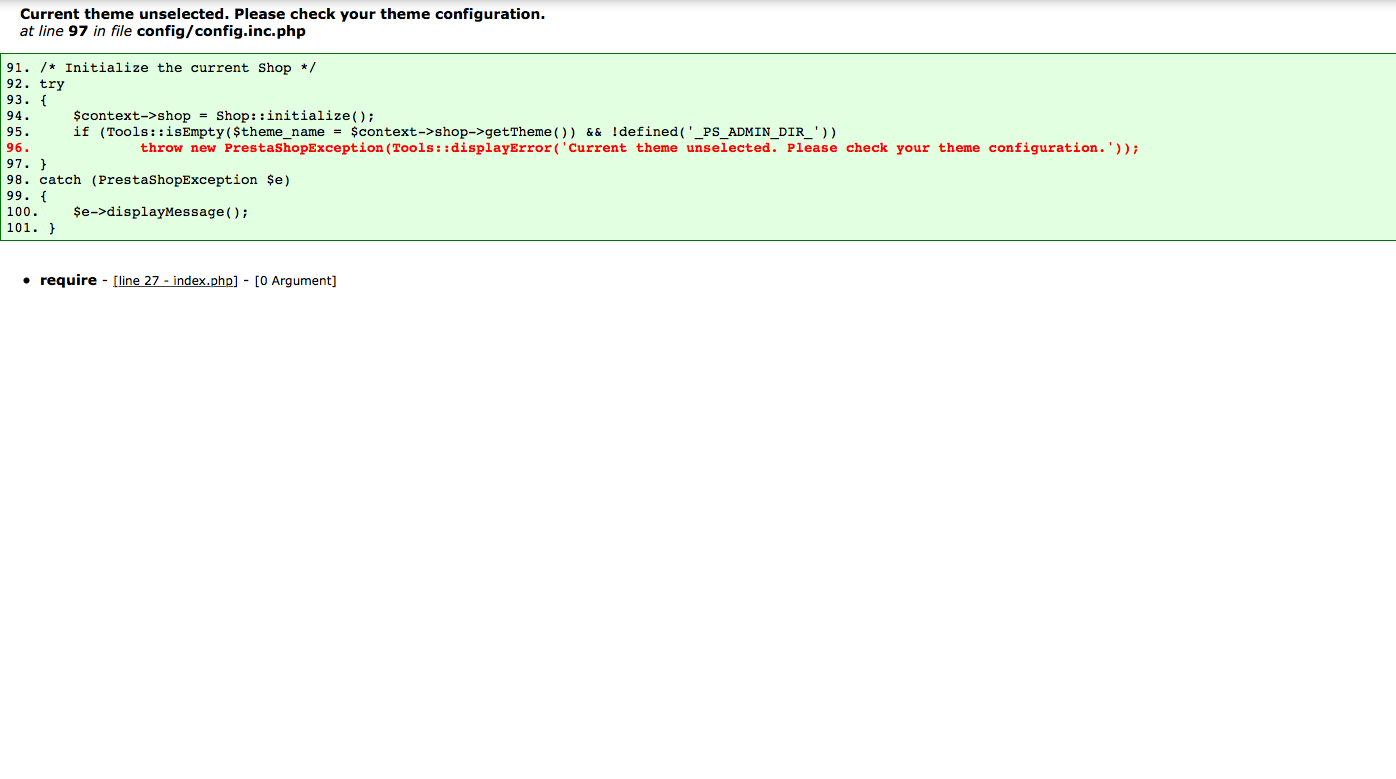Click the "[0 Argument]" text
This screenshot has height=779, width=1396.
[x=296, y=281]
